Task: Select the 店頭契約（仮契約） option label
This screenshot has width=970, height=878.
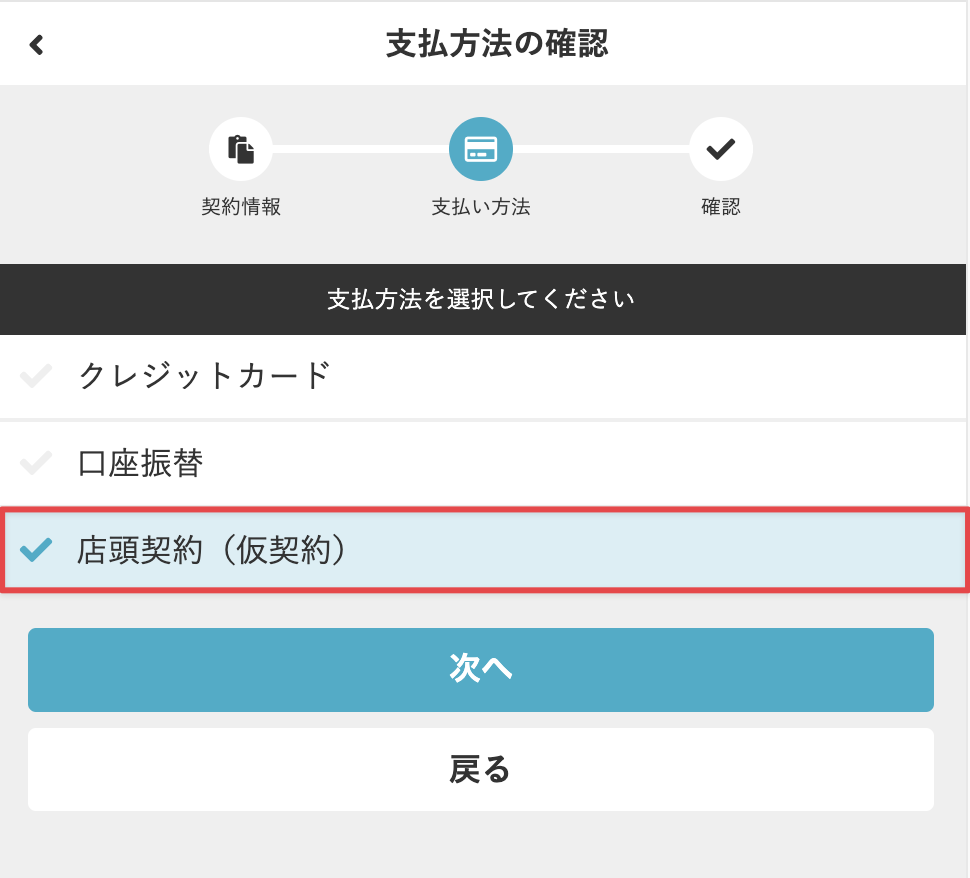Action: click(x=212, y=550)
